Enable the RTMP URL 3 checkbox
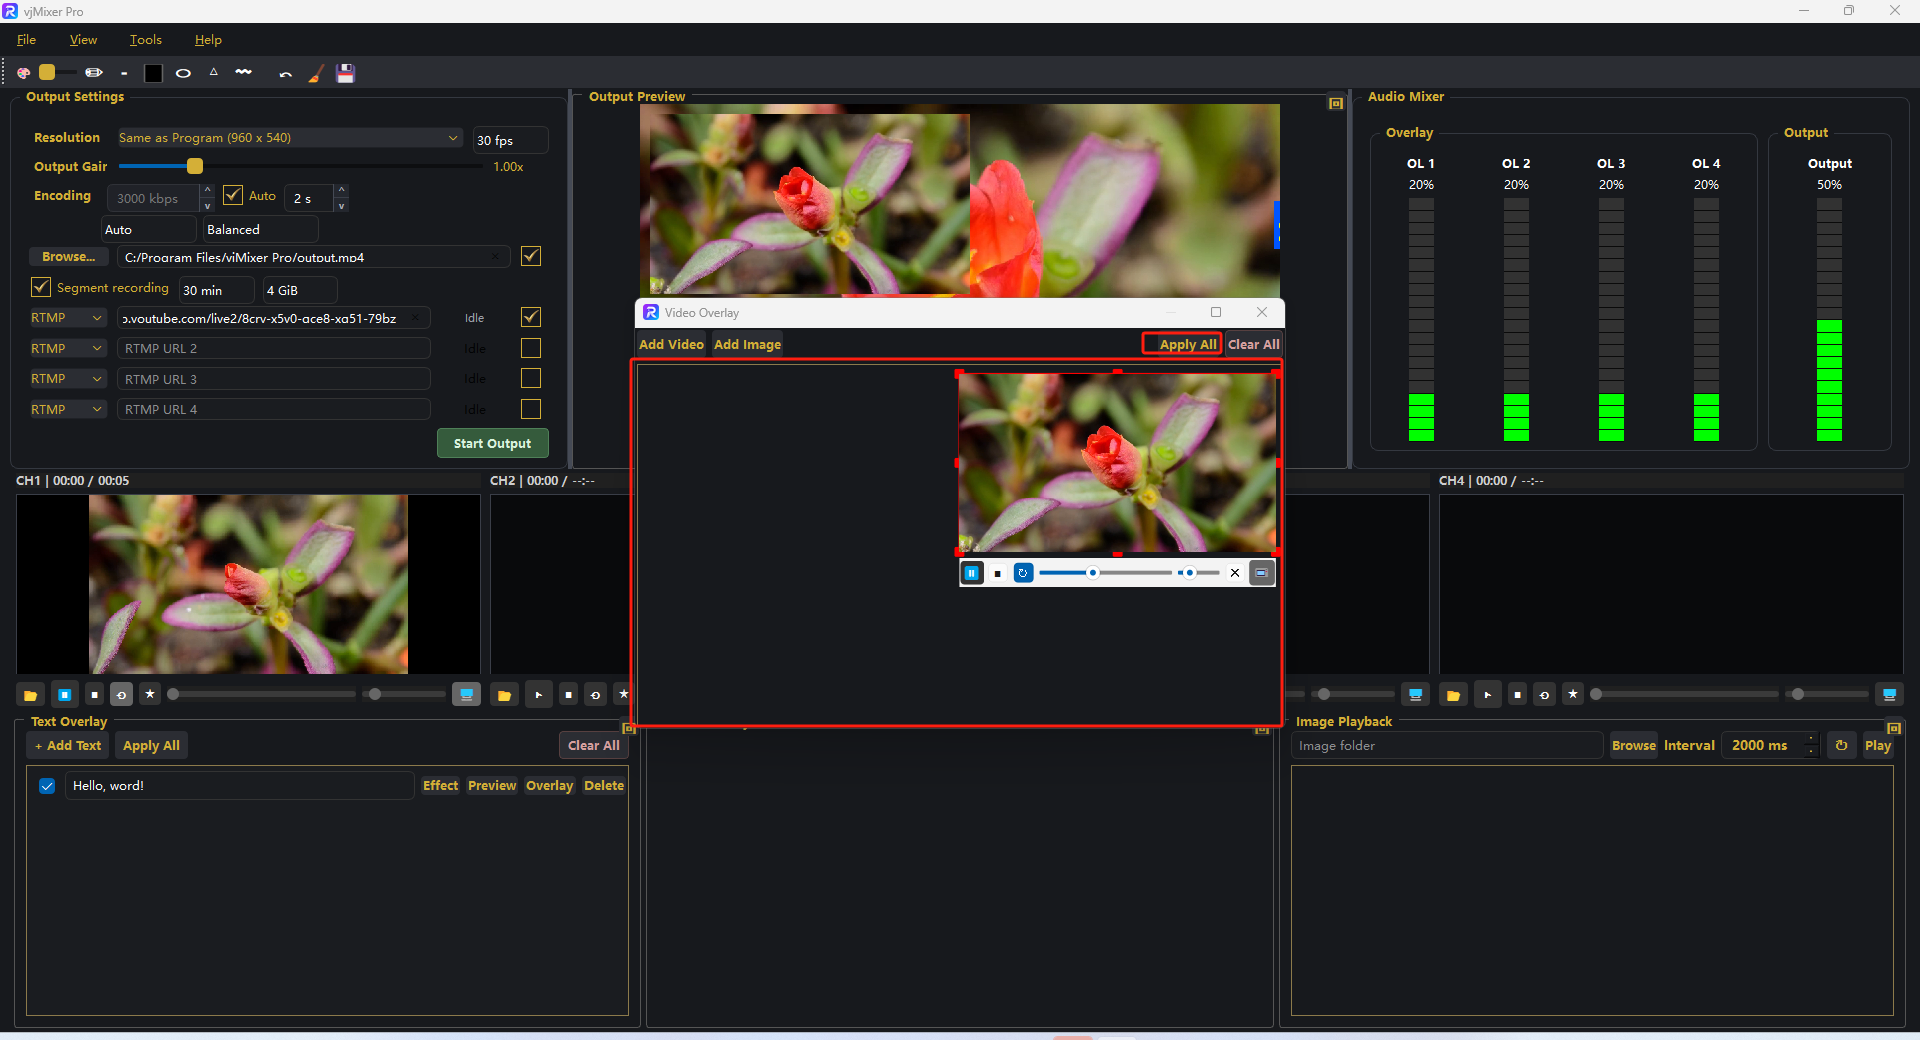1920x1040 pixels. (531, 378)
